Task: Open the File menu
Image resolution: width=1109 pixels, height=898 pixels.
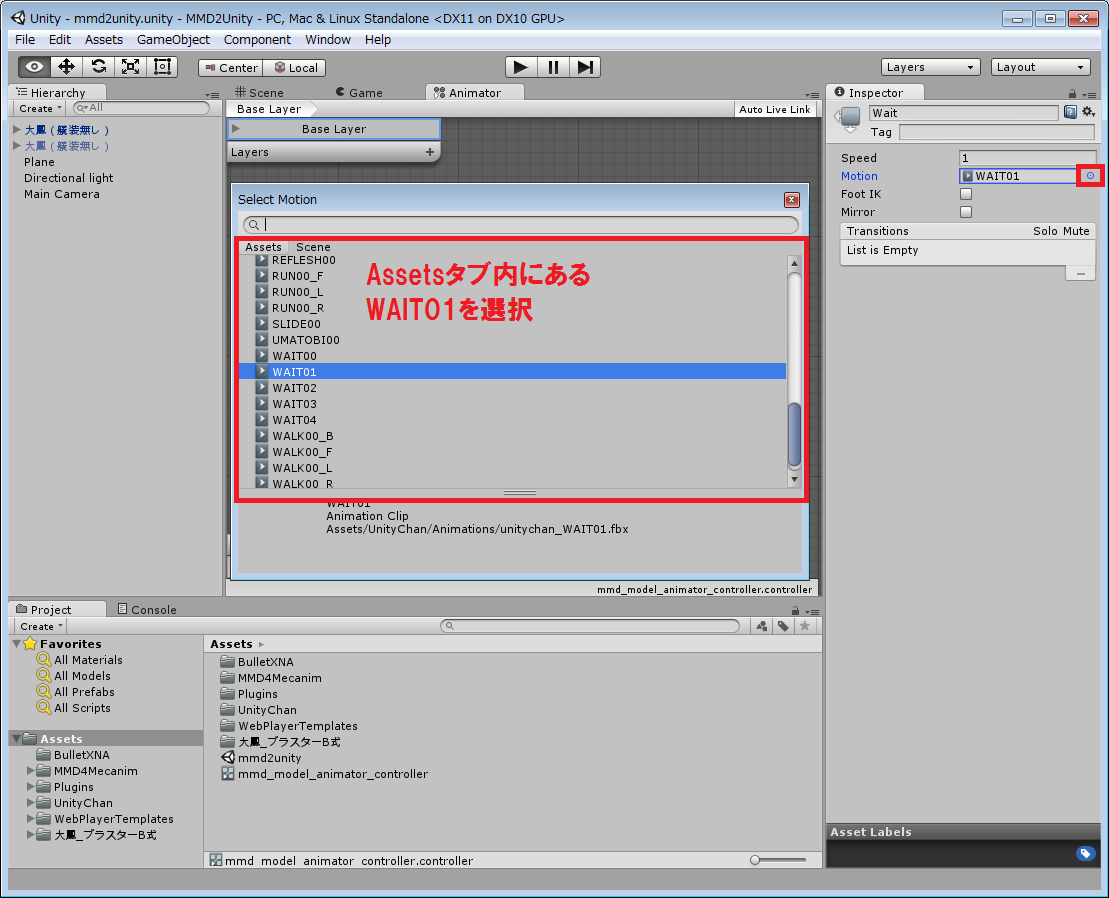Action: (25, 40)
